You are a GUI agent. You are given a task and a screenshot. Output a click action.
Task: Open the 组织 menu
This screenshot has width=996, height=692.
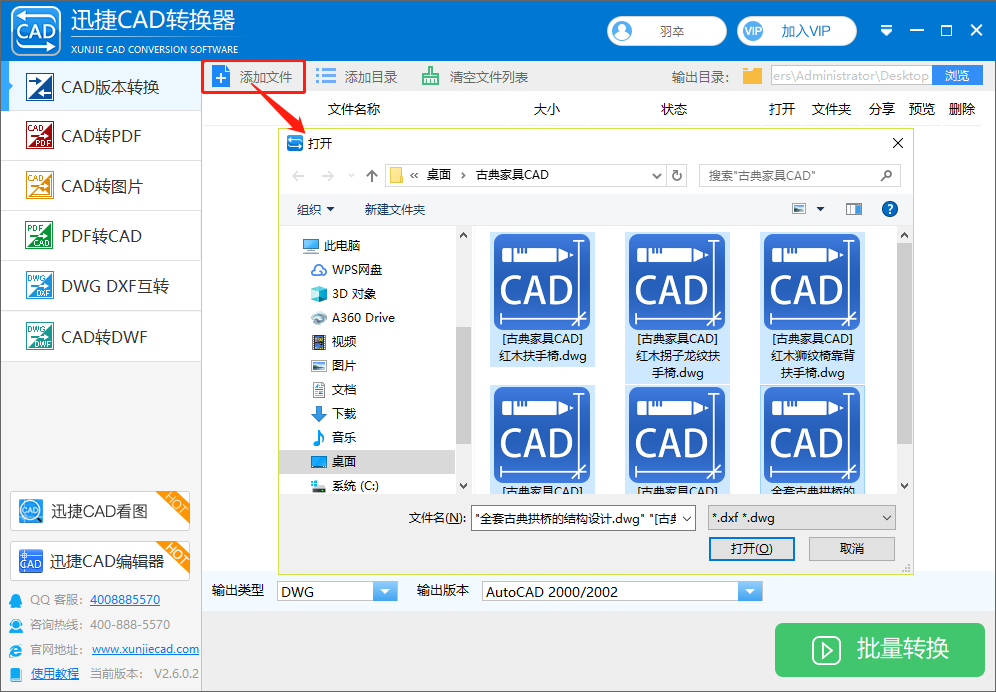pyautogui.click(x=316, y=209)
